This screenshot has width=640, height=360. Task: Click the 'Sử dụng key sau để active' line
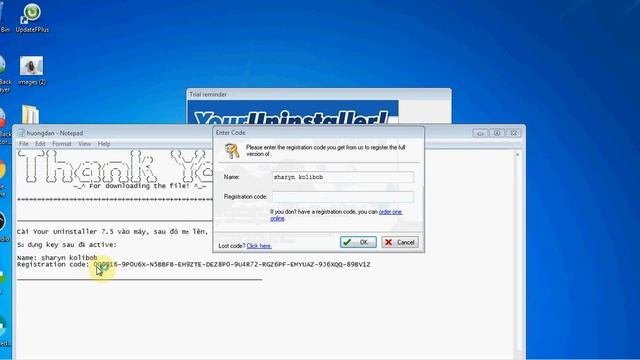pyautogui.click(x=67, y=245)
